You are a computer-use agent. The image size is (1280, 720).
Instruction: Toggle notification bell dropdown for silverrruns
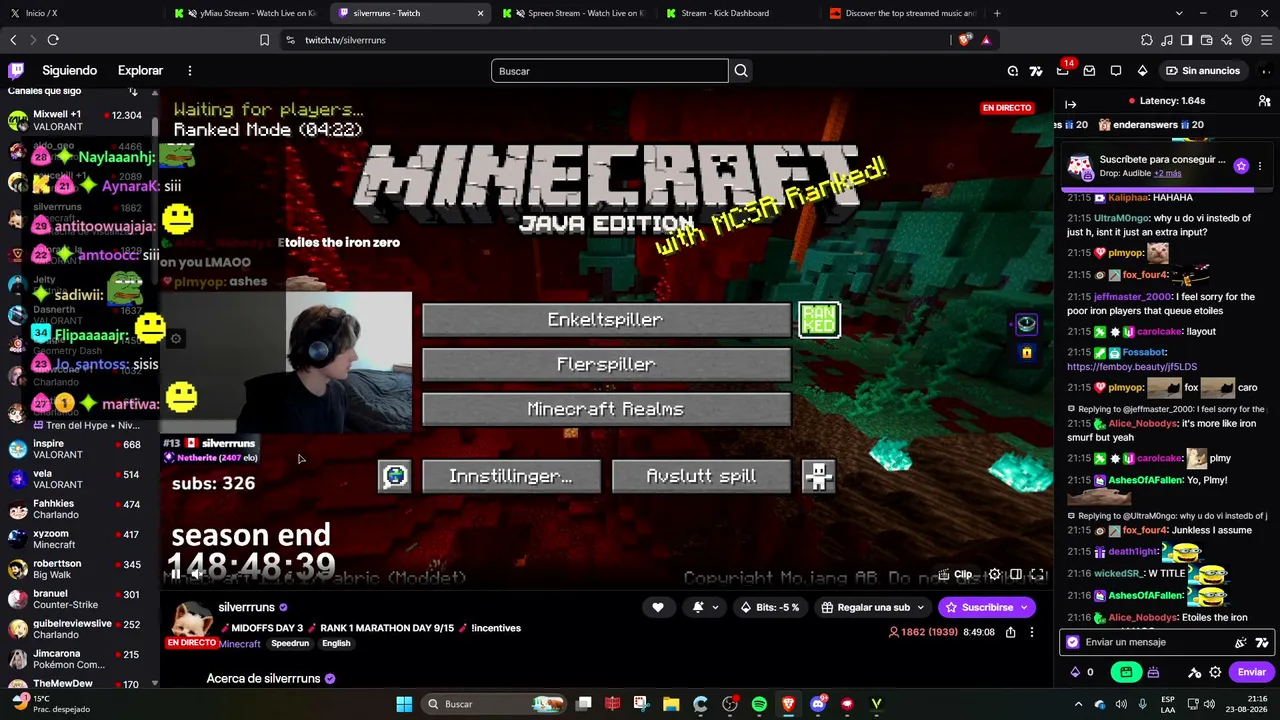pos(705,607)
